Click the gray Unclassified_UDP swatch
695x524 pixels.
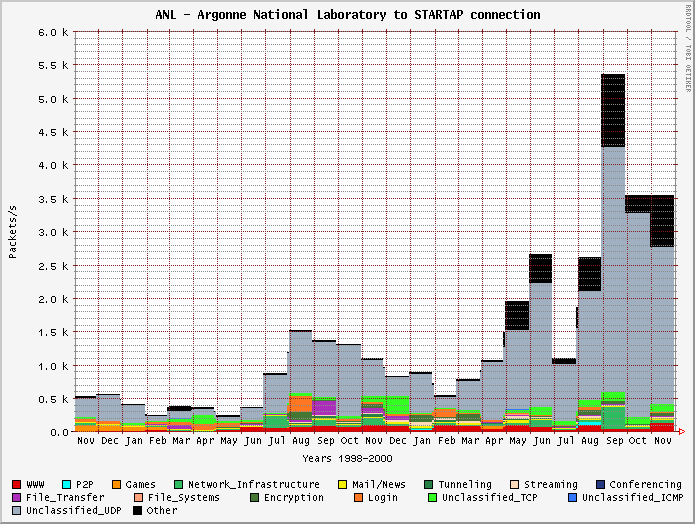pyautogui.click(x=16, y=511)
